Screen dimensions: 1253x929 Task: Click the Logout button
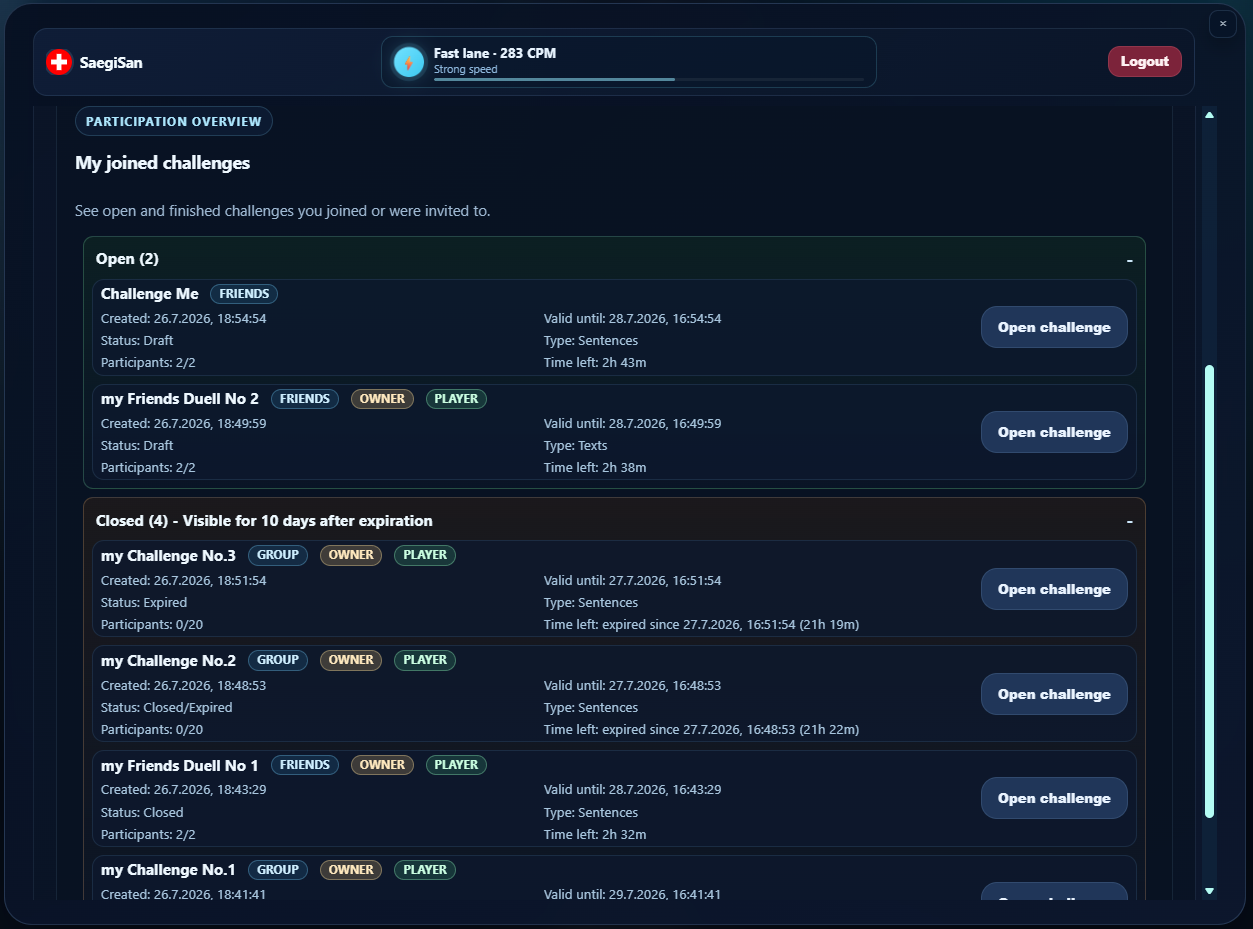point(1144,62)
